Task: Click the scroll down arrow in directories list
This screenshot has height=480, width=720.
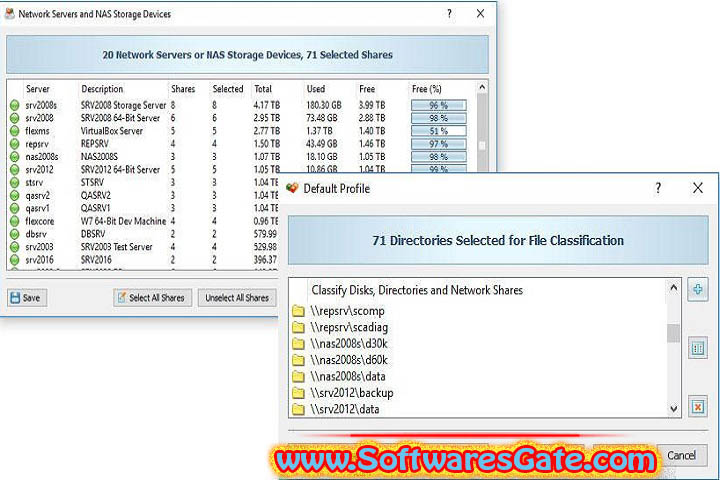Action: click(673, 408)
